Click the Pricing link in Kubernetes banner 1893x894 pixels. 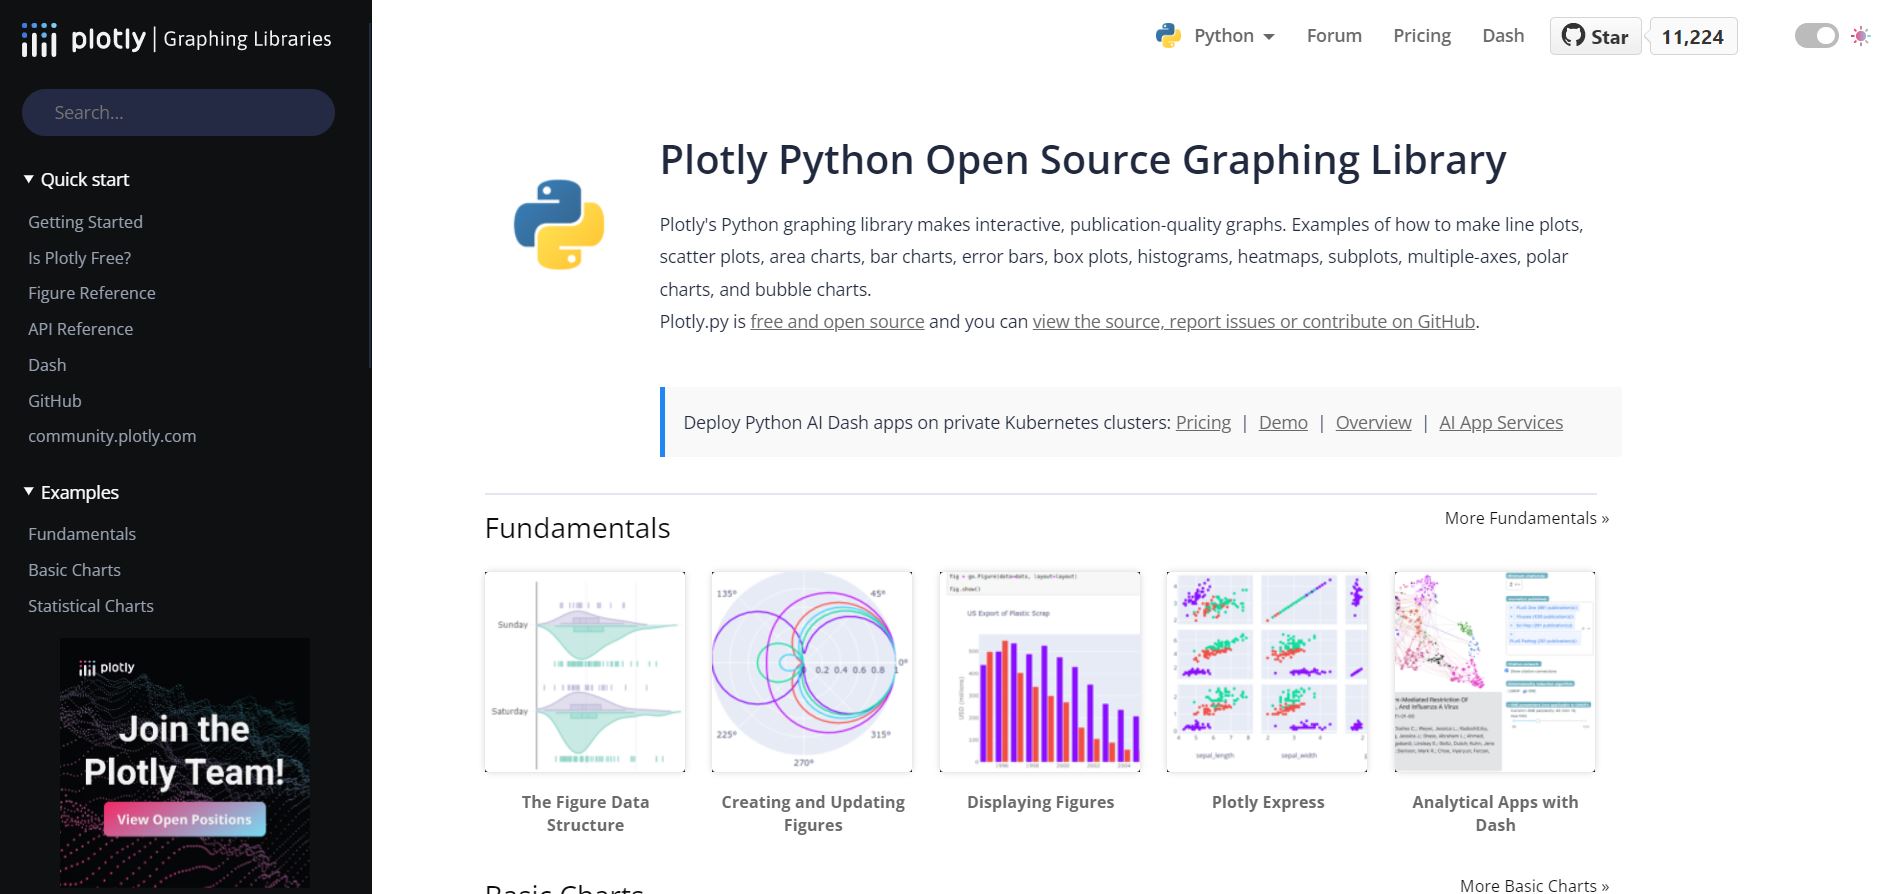(1203, 422)
